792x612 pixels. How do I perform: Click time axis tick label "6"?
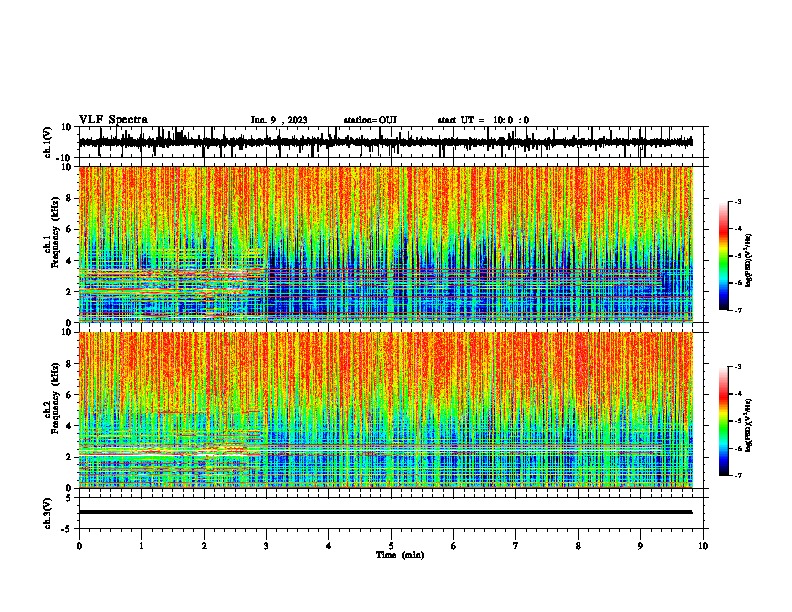tap(454, 546)
